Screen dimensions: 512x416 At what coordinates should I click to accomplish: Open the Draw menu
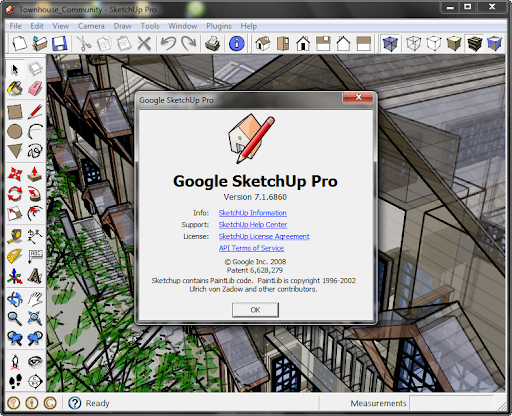[122, 26]
